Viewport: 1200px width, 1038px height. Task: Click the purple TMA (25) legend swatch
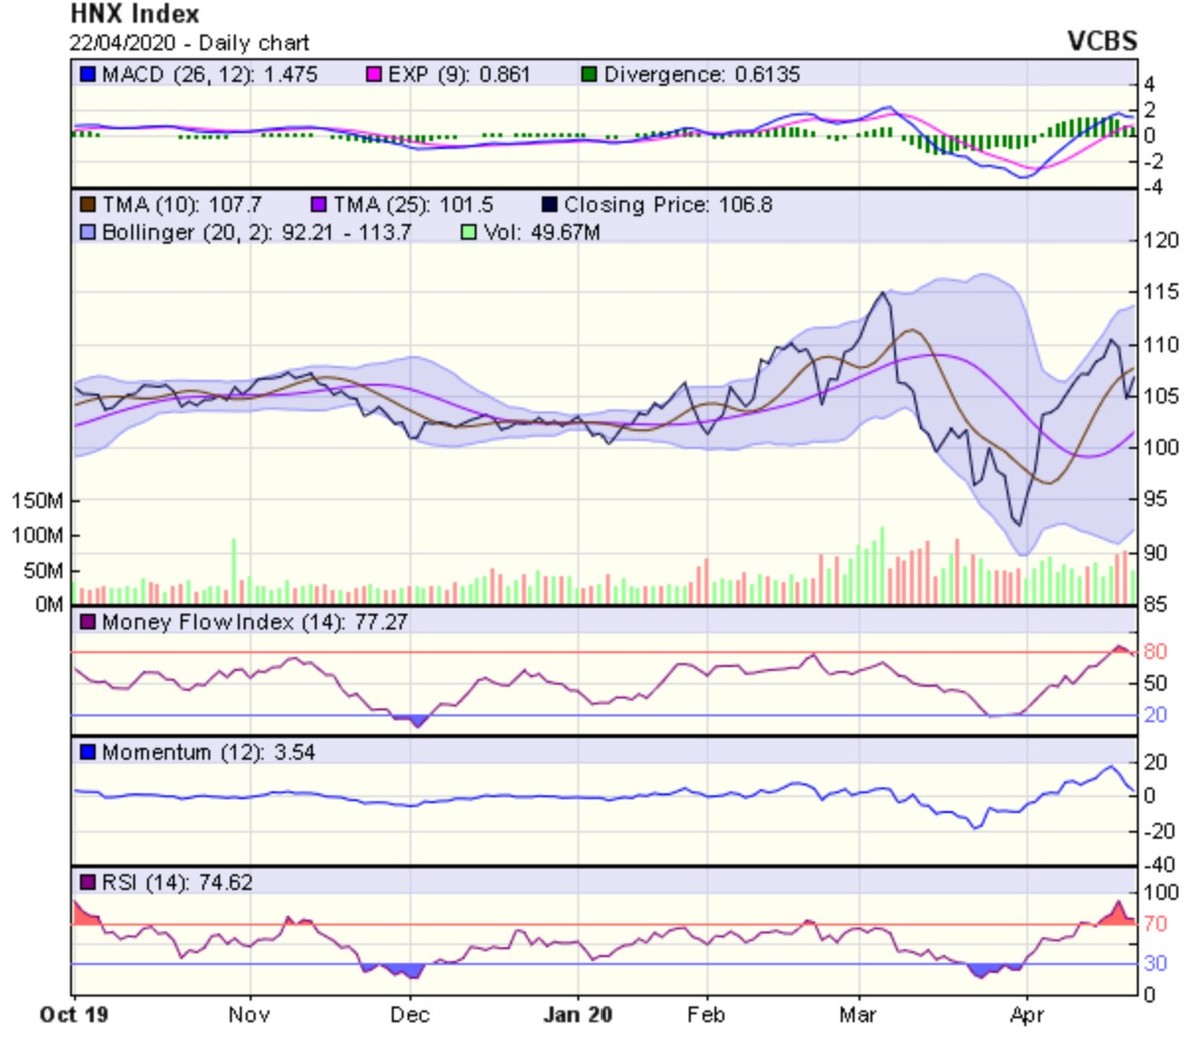coord(319,205)
